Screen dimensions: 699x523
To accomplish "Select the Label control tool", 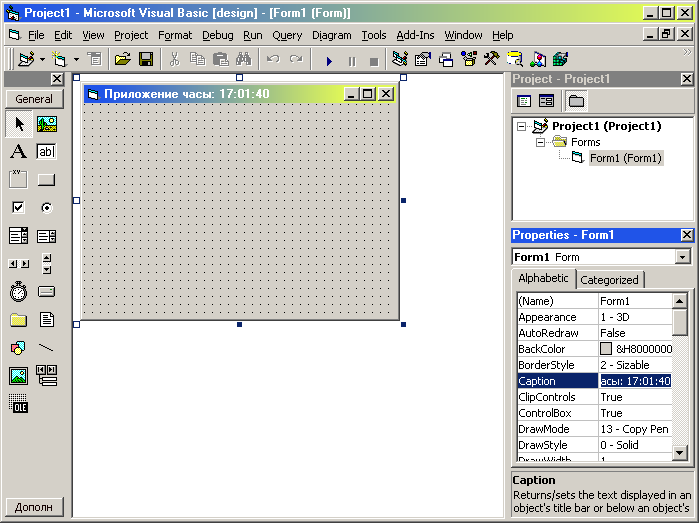I will 19,152.
